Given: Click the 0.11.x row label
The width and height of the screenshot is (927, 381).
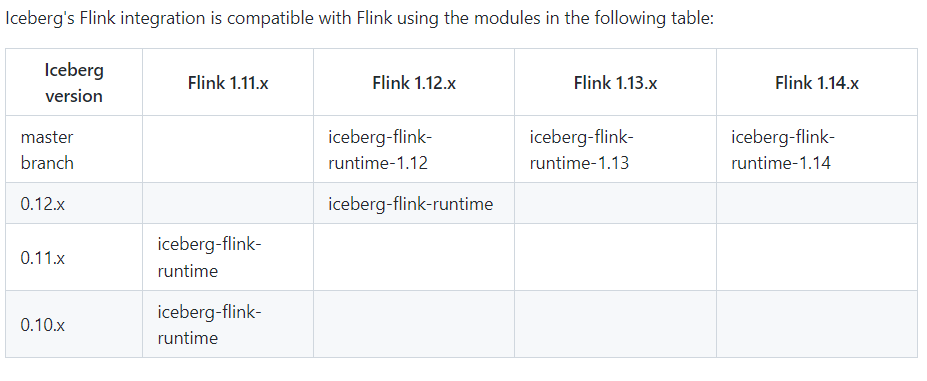Looking at the screenshot, I should point(43,258).
